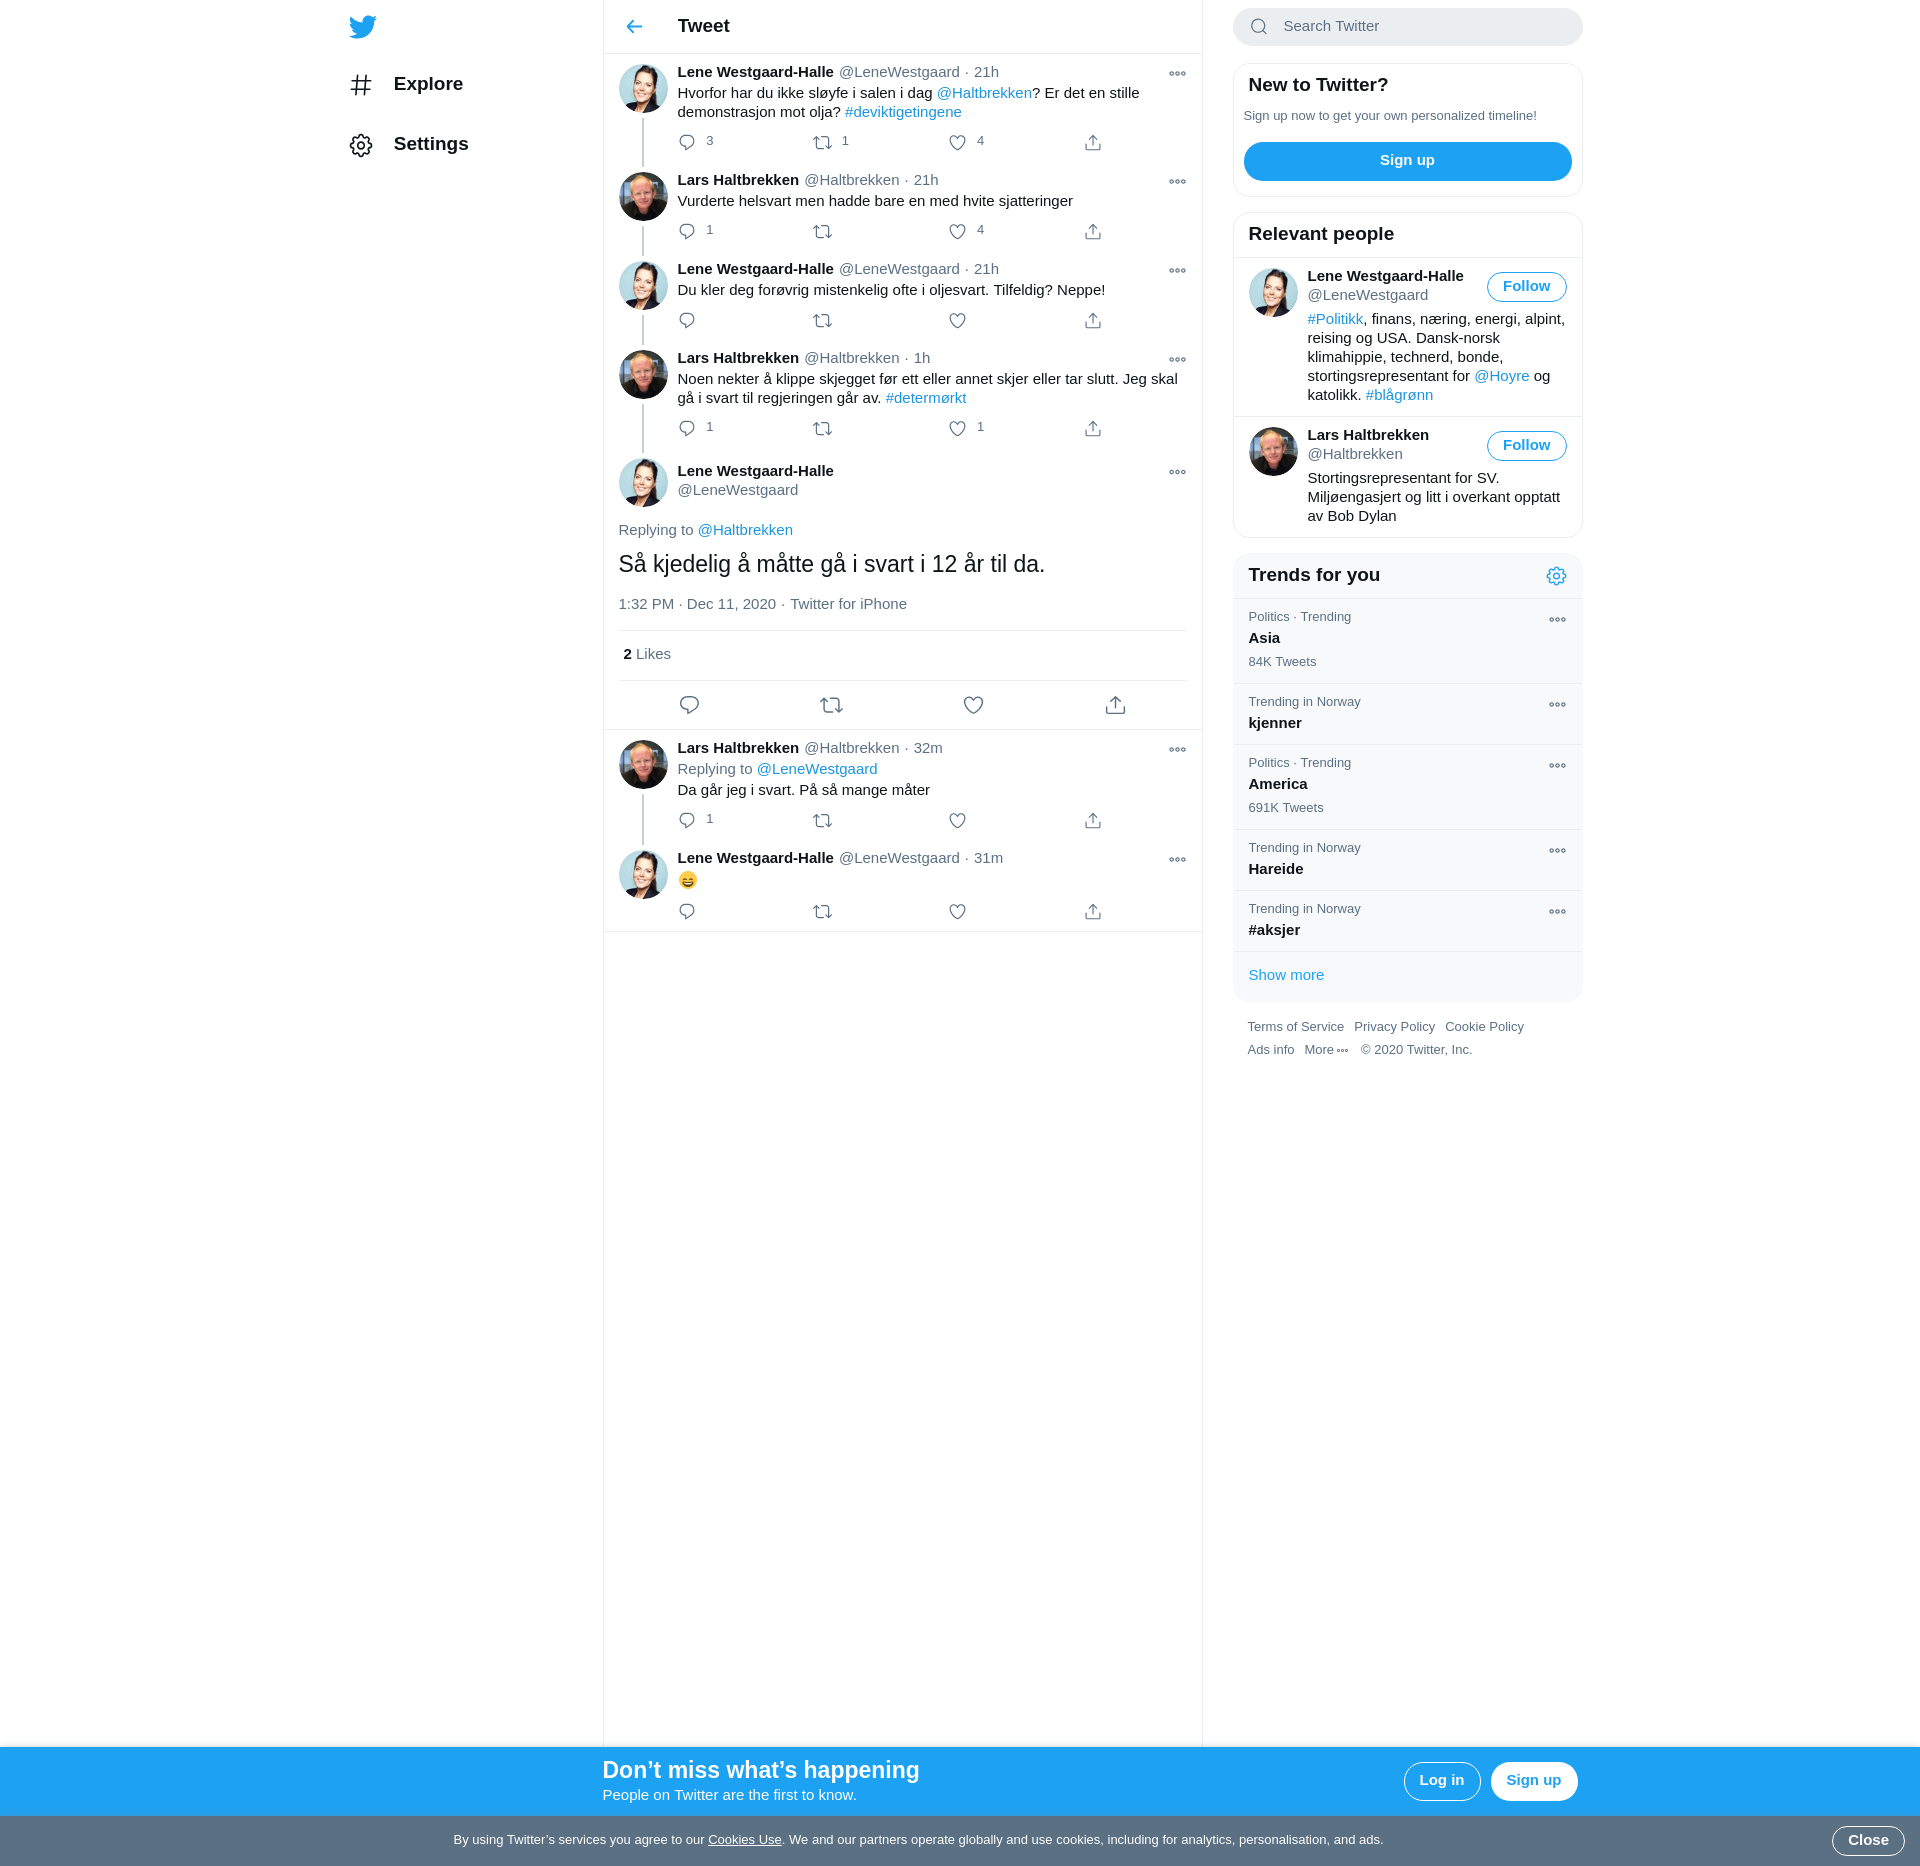Click Sign up on the bottom banner
This screenshot has width=1920, height=1866.
tap(1533, 1781)
